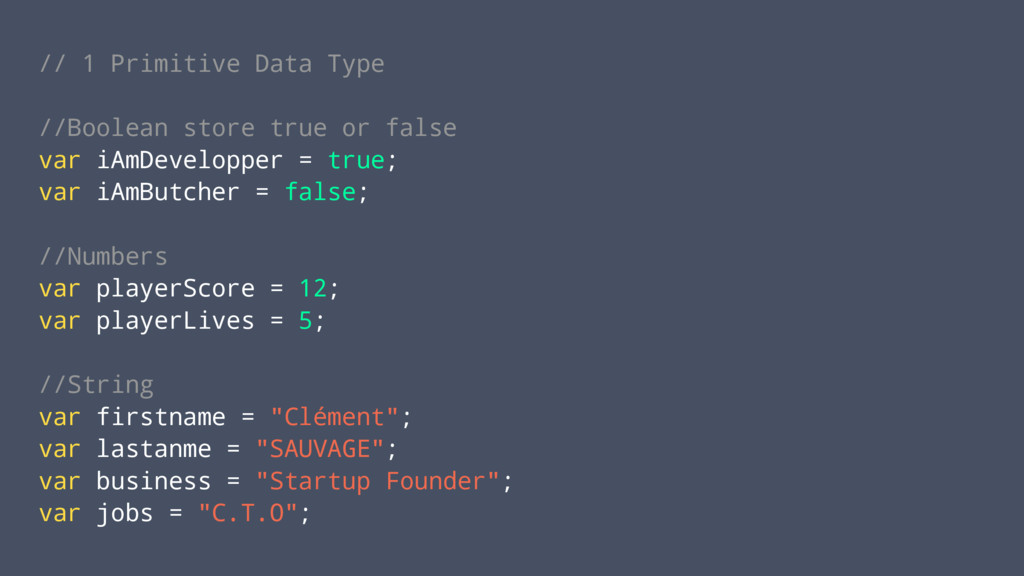Click the number 5 value
This screenshot has height=576, width=1024.
[305, 321]
